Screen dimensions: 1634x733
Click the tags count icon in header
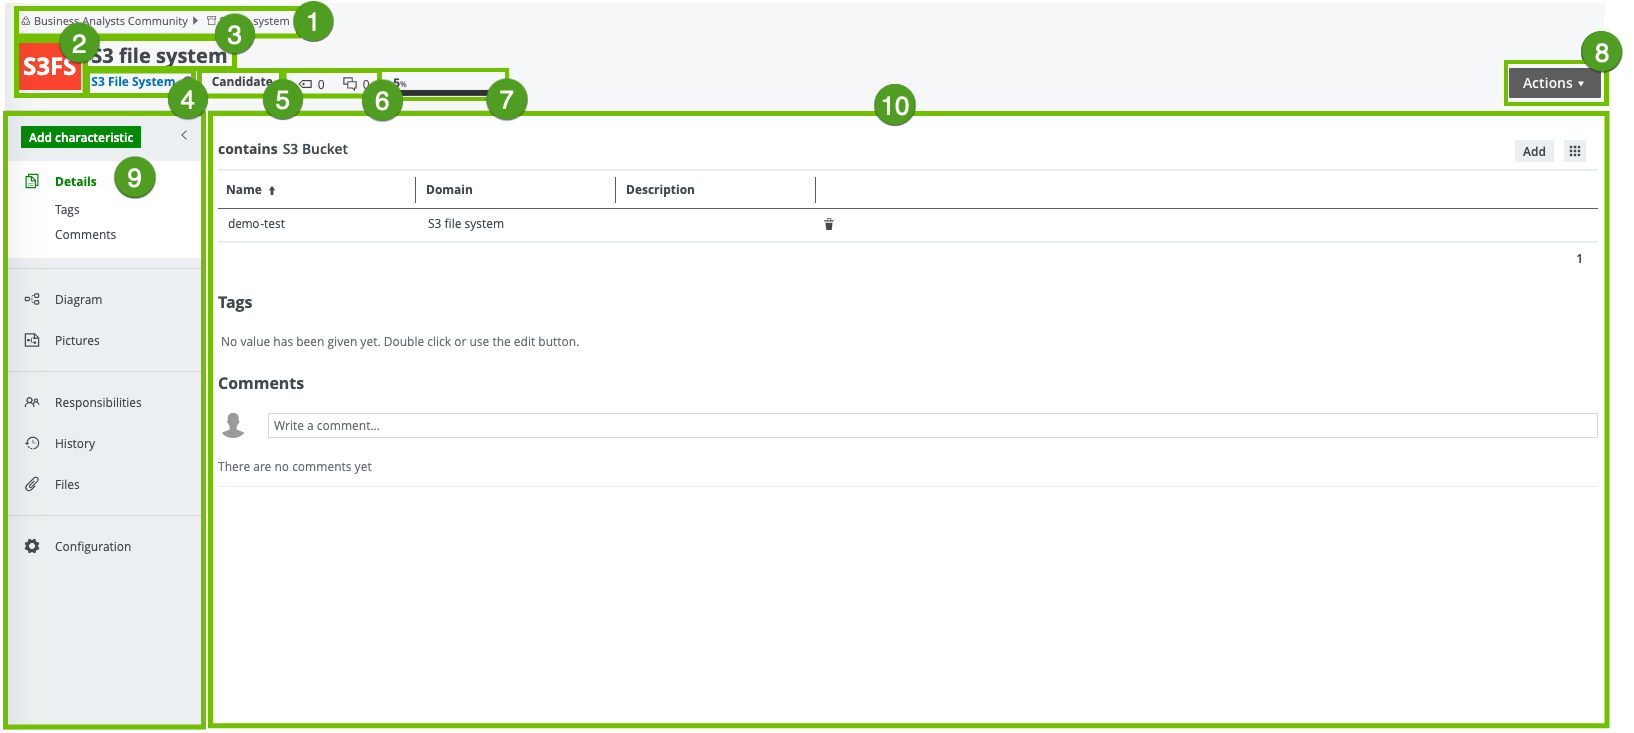(307, 84)
